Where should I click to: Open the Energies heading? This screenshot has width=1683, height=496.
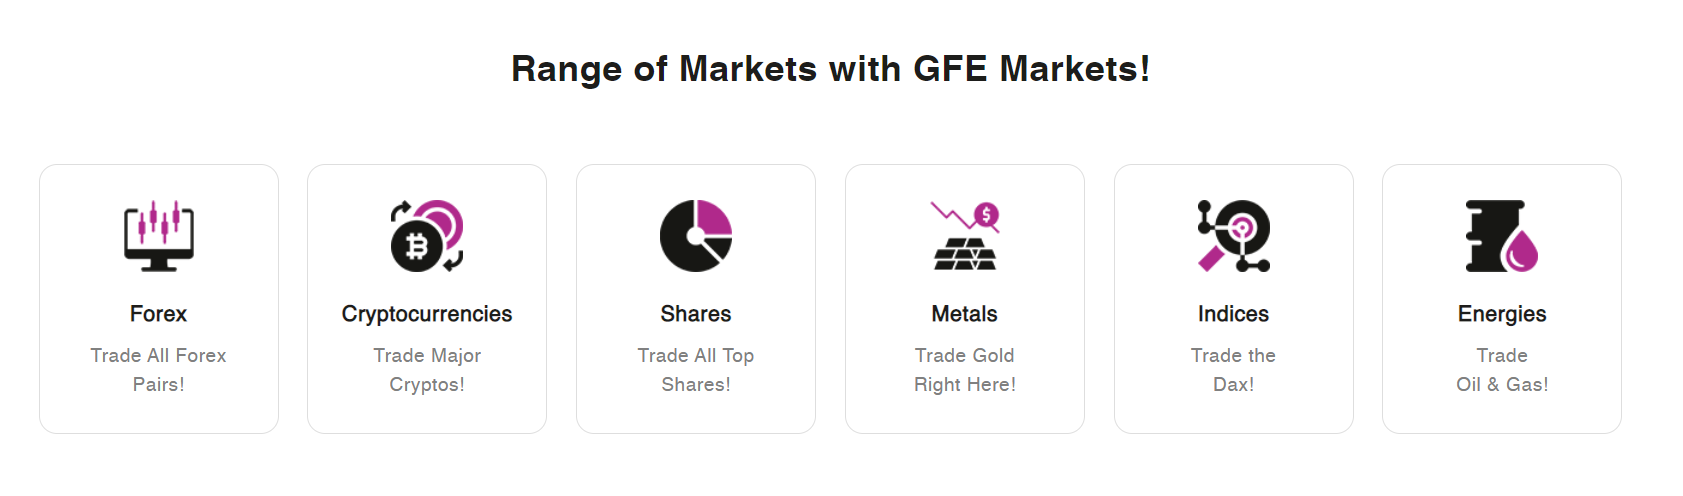click(x=1502, y=314)
